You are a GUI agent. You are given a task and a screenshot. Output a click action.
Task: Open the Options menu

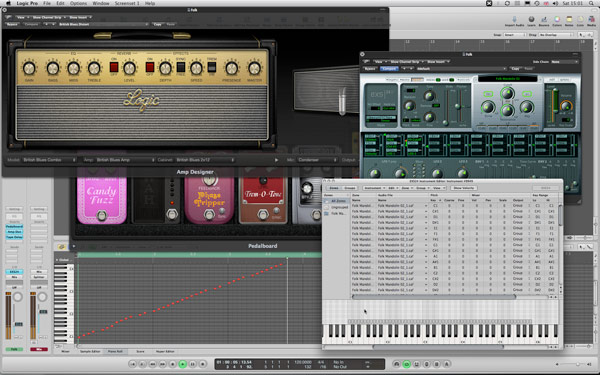pos(78,3)
